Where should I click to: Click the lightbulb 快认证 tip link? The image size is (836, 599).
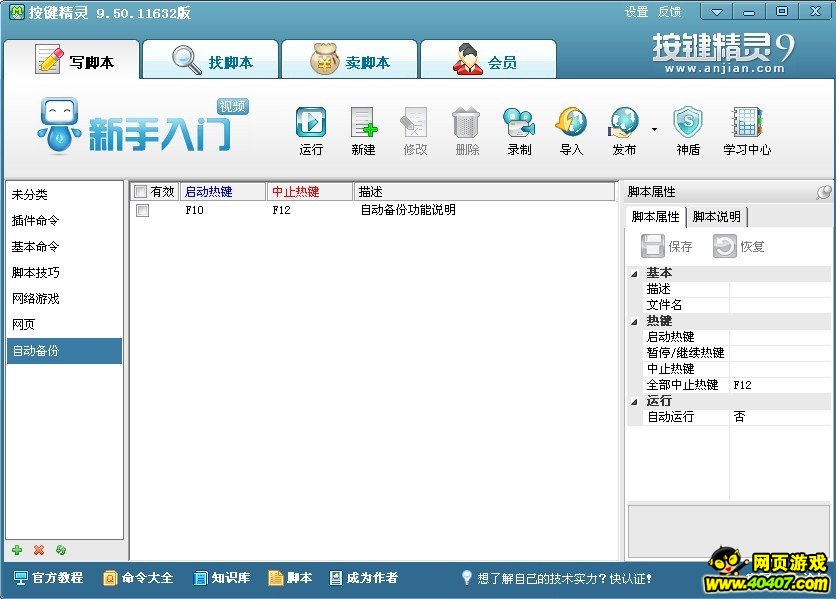(556, 578)
